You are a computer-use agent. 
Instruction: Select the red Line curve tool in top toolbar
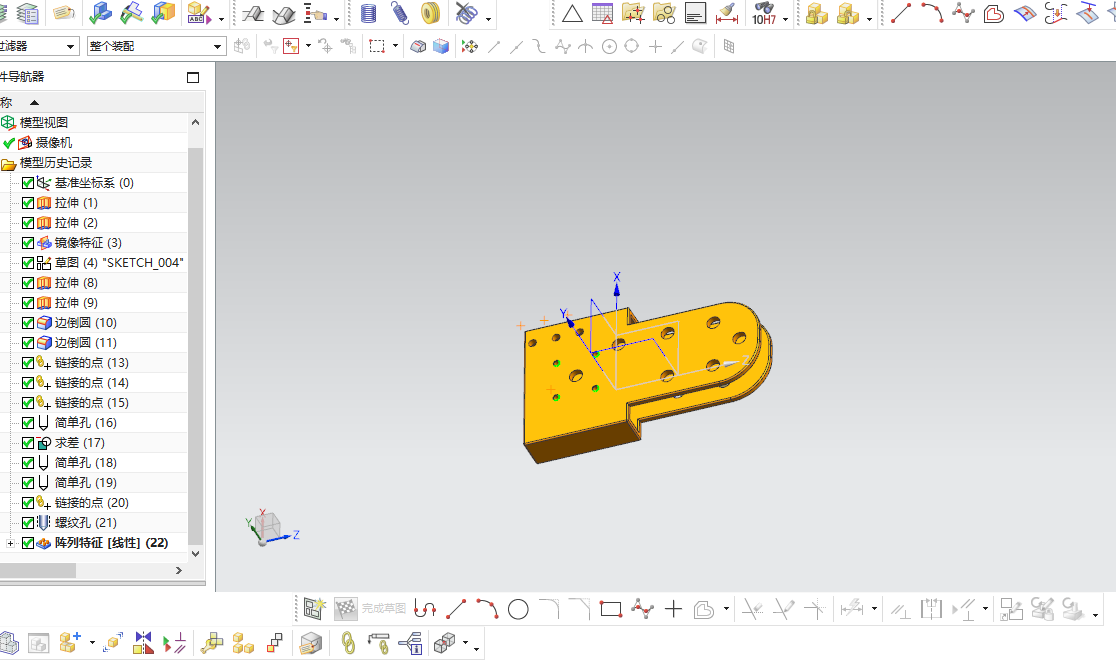point(901,13)
